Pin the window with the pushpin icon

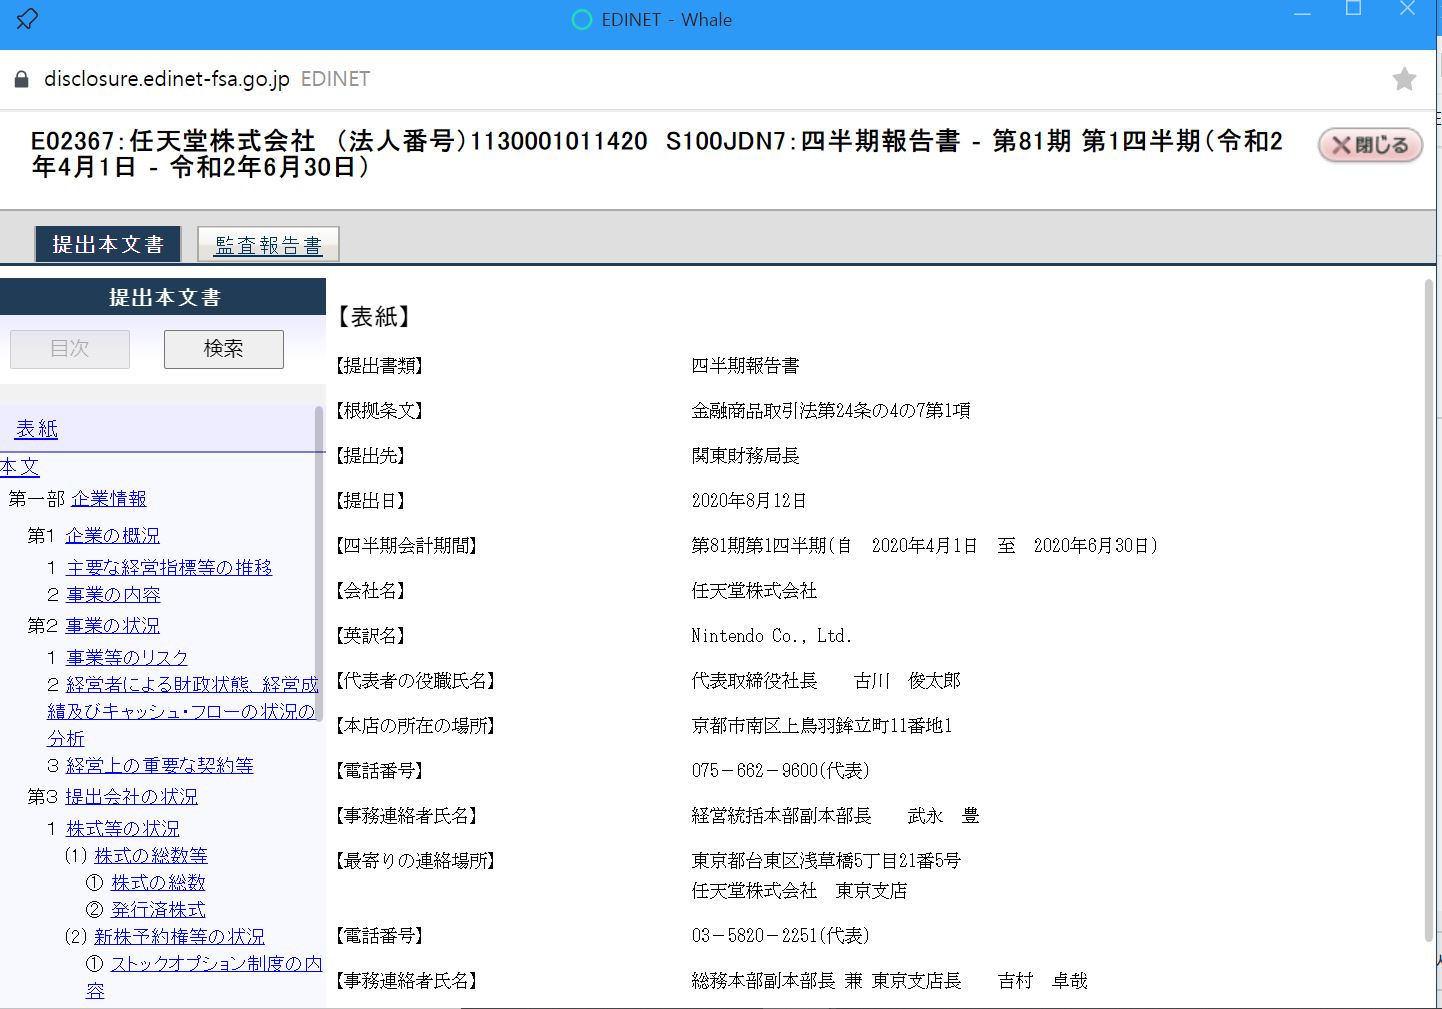click(x=27, y=18)
